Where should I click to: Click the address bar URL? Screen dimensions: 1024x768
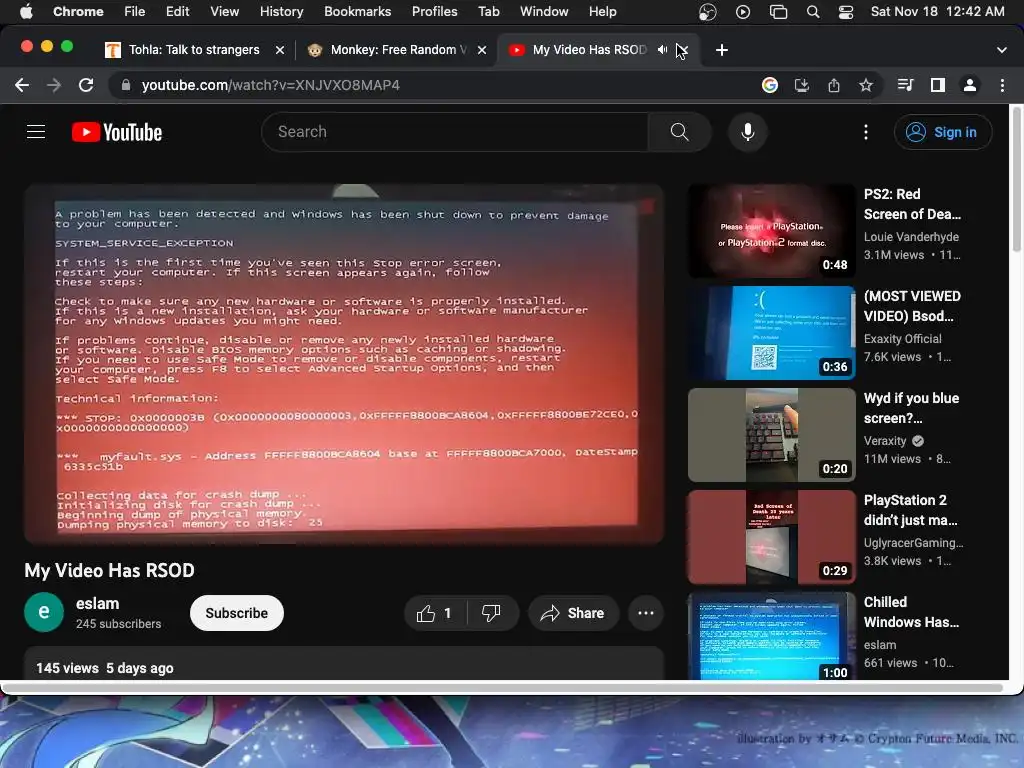coord(270,85)
